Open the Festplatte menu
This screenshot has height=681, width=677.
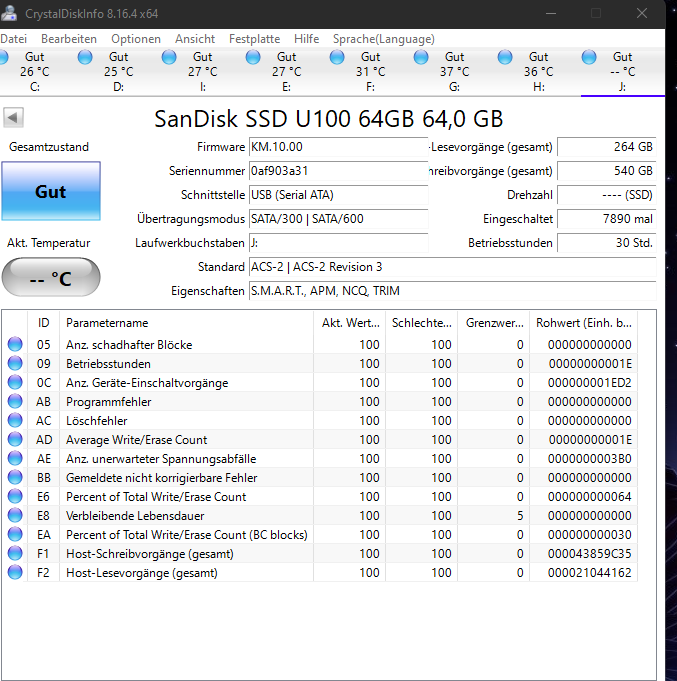pyautogui.click(x=254, y=39)
